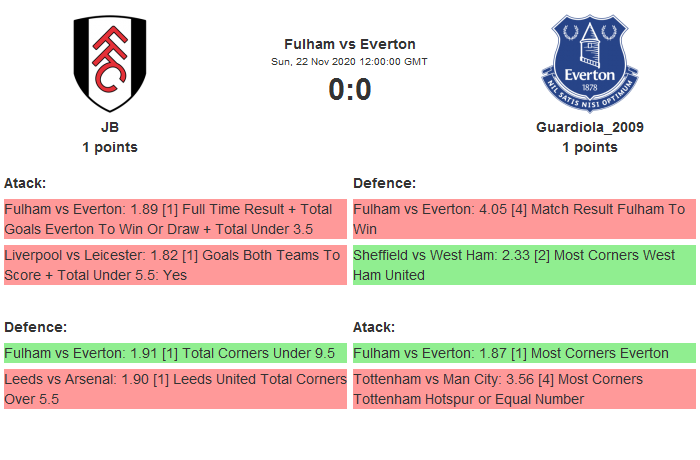
Task: Click the left Atack section heading
Action: (25, 183)
